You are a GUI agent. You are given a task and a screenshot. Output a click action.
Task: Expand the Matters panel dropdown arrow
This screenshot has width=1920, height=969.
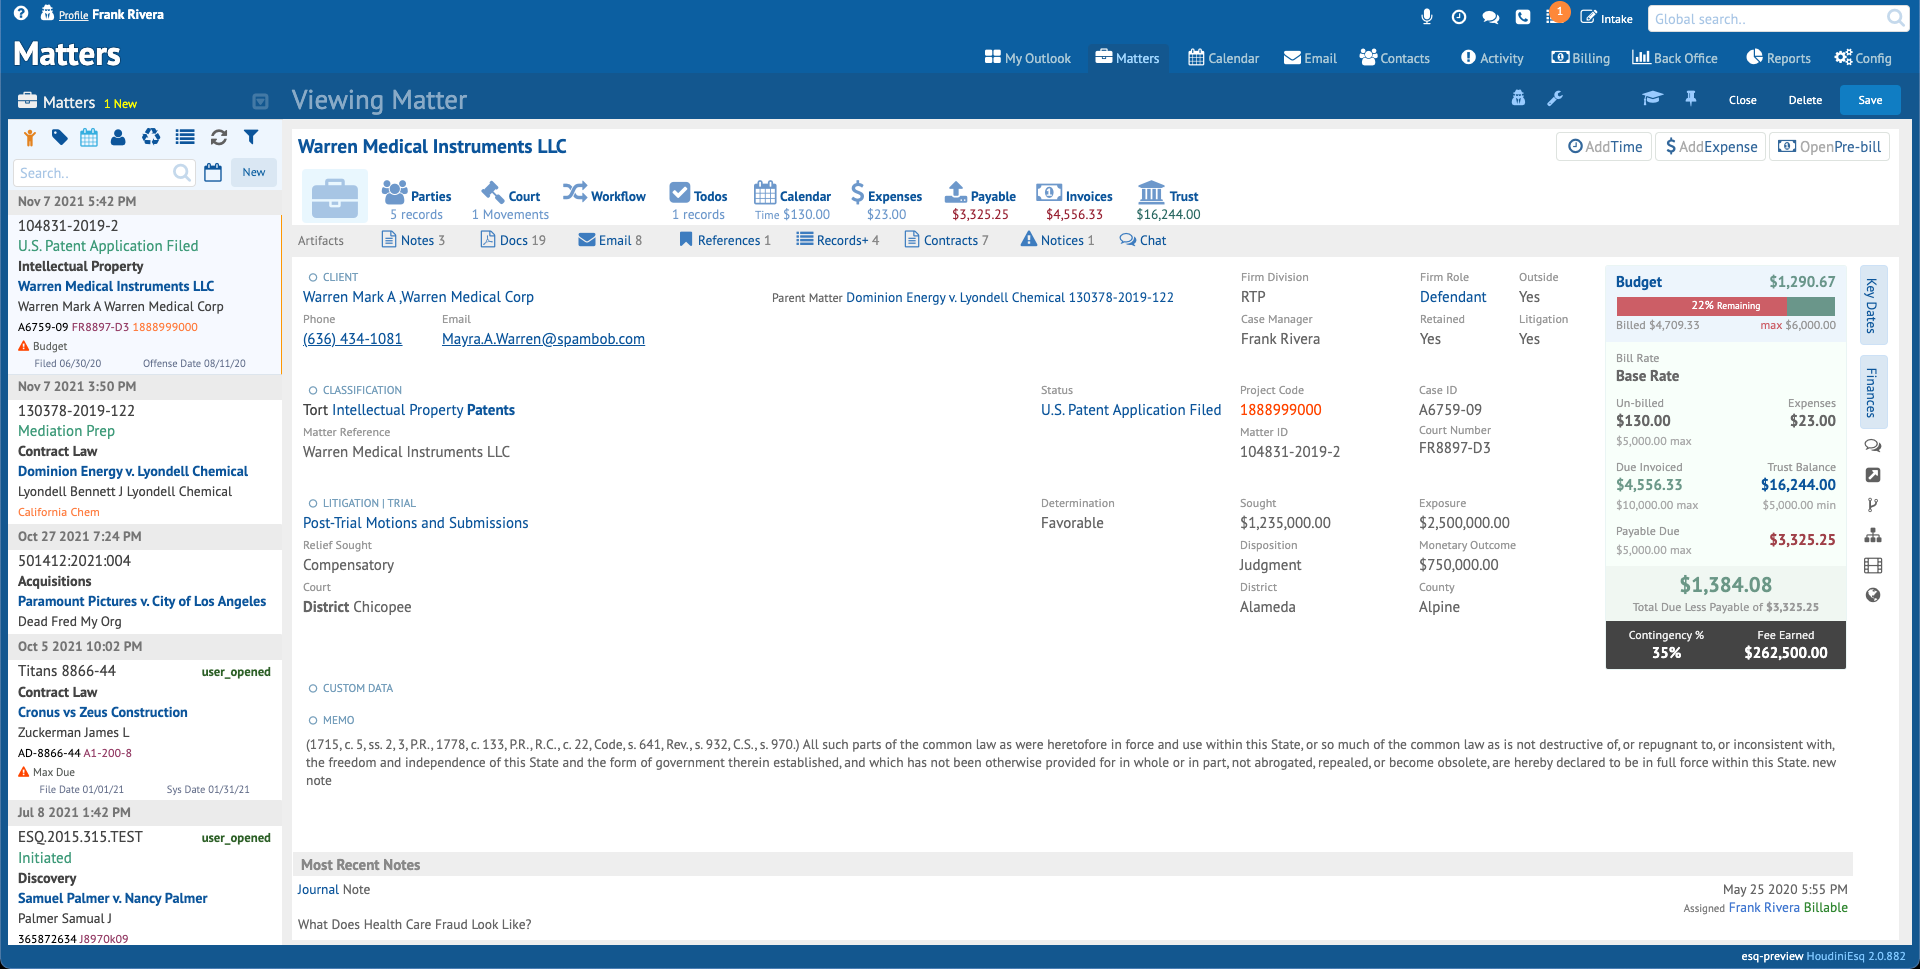coord(260,102)
